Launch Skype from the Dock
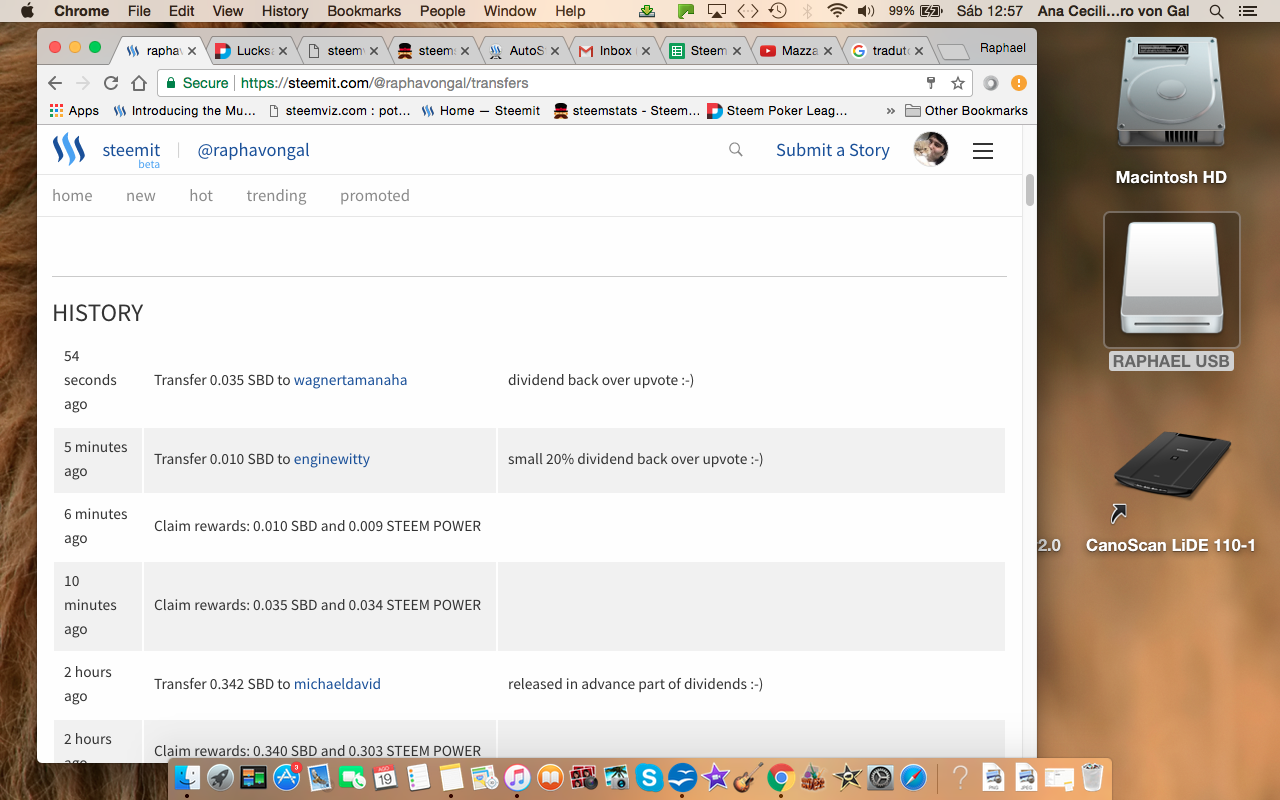Image resolution: width=1280 pixels, height=800 pixels. [x=649, y=777]
